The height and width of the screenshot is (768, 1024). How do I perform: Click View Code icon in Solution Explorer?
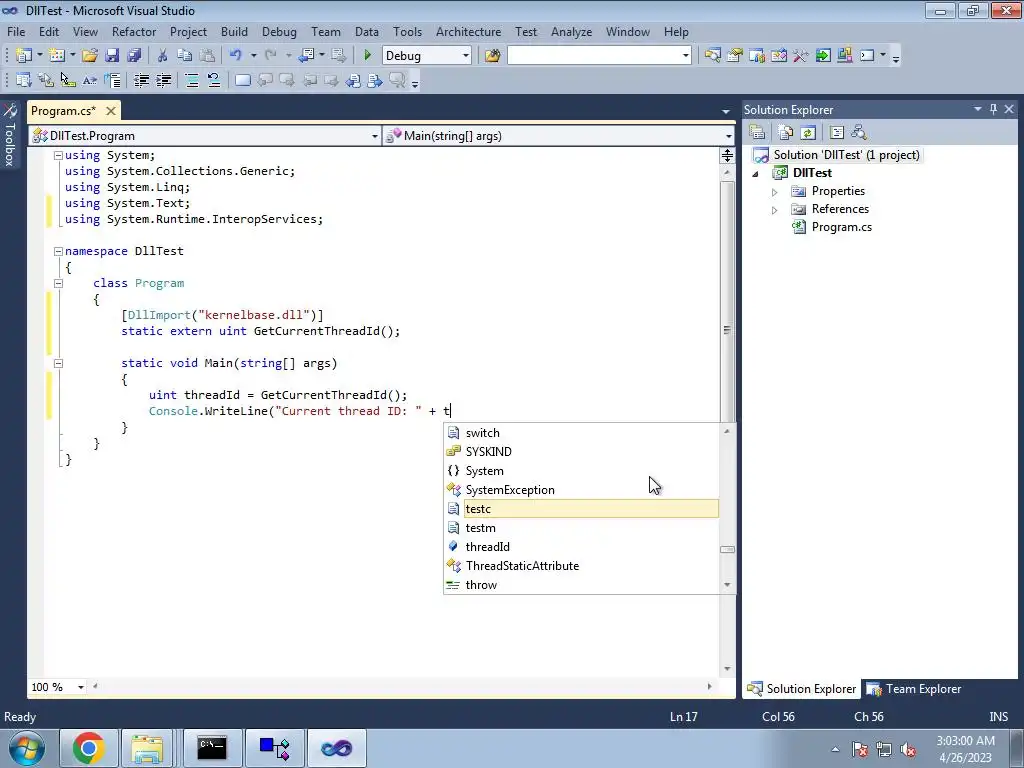click(837, 133)
